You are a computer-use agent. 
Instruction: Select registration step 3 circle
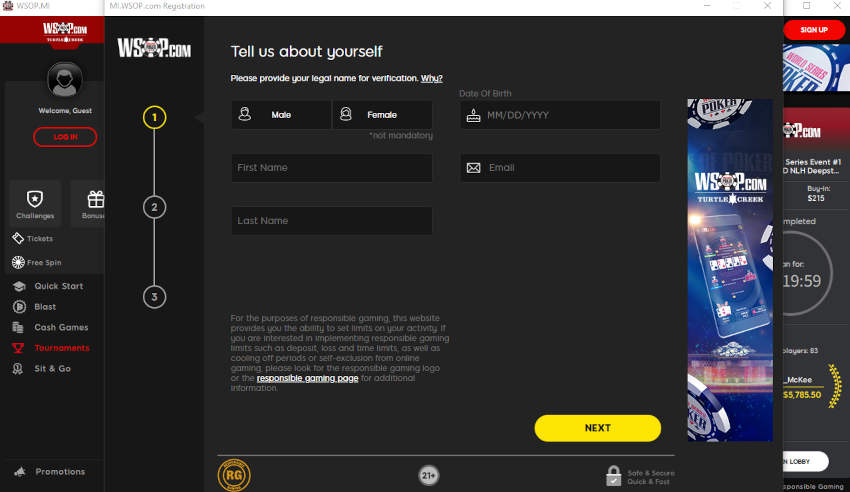pos(154,297)
